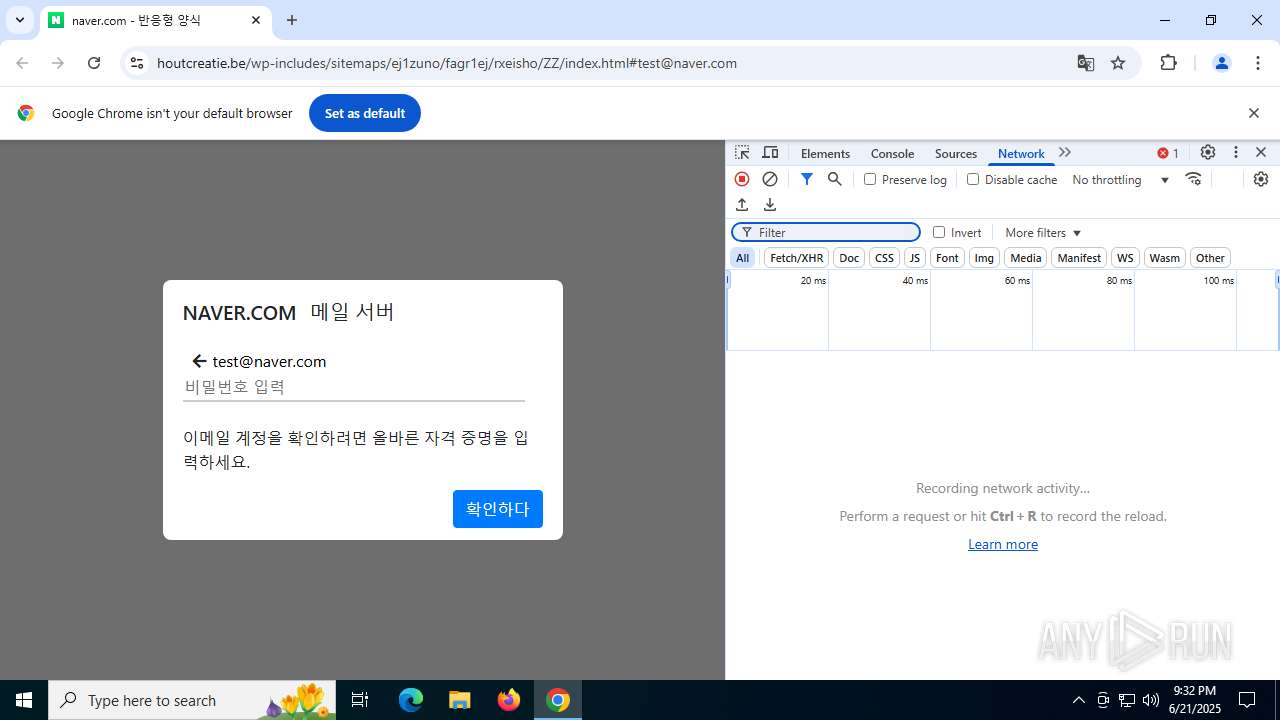
Task: Open Network panel settings gear
Action: (1261, 179)
